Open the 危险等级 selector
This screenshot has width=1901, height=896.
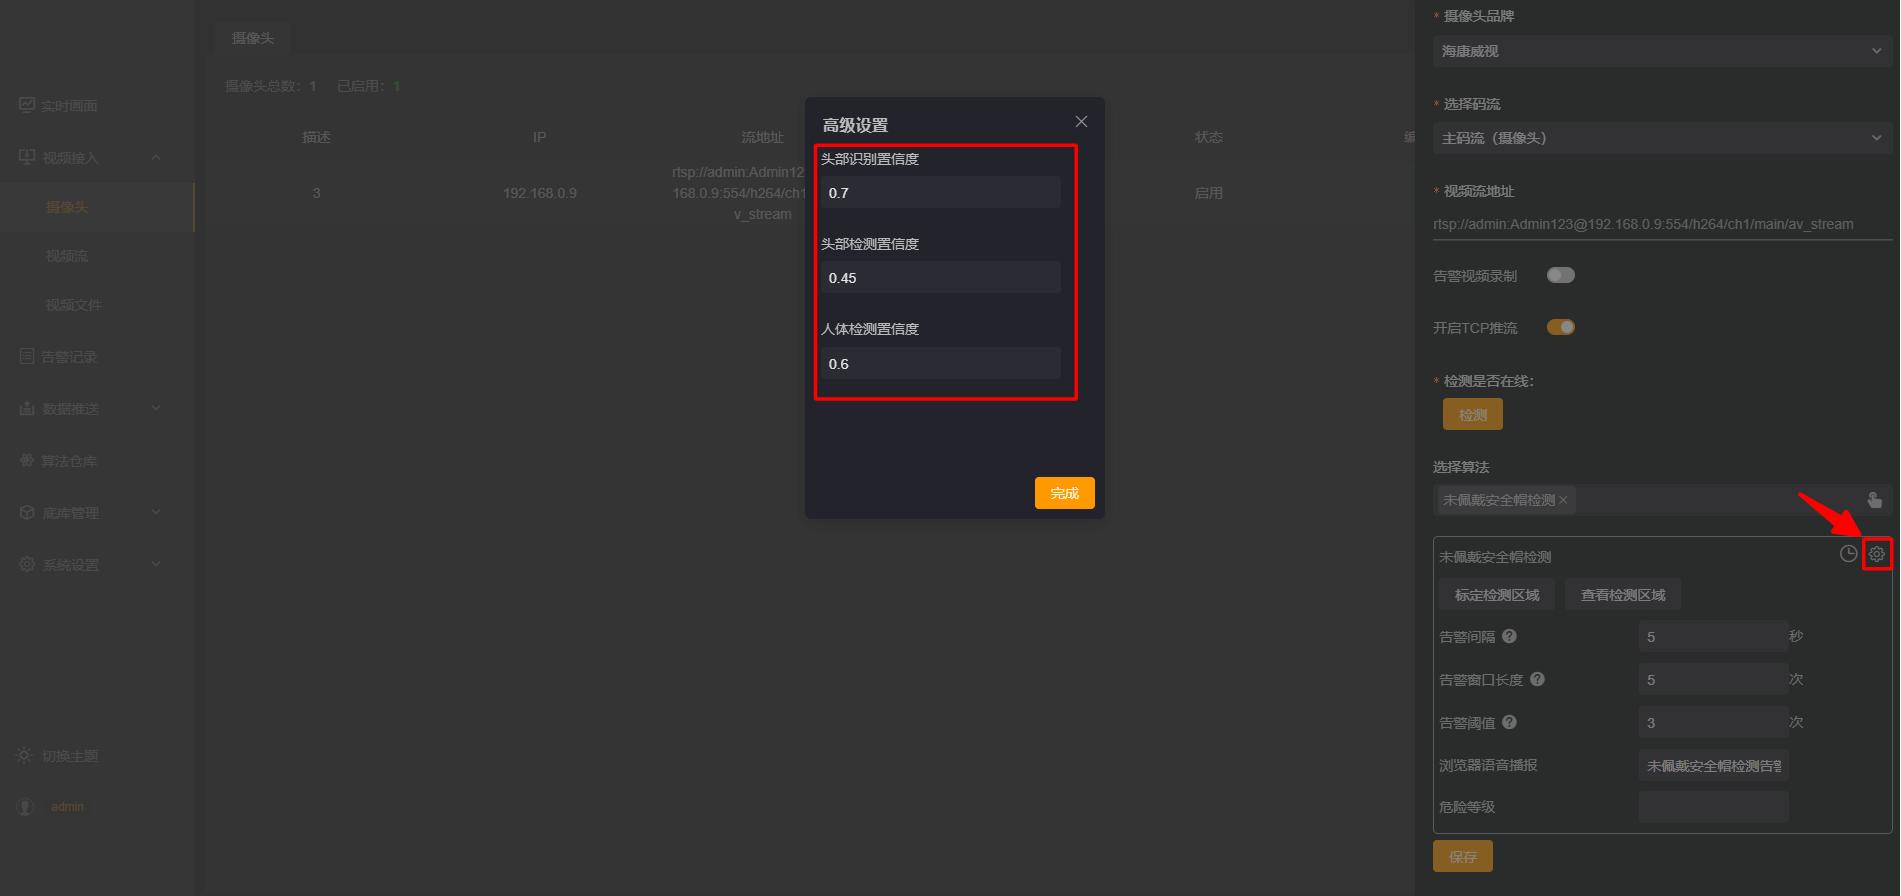1713,807
